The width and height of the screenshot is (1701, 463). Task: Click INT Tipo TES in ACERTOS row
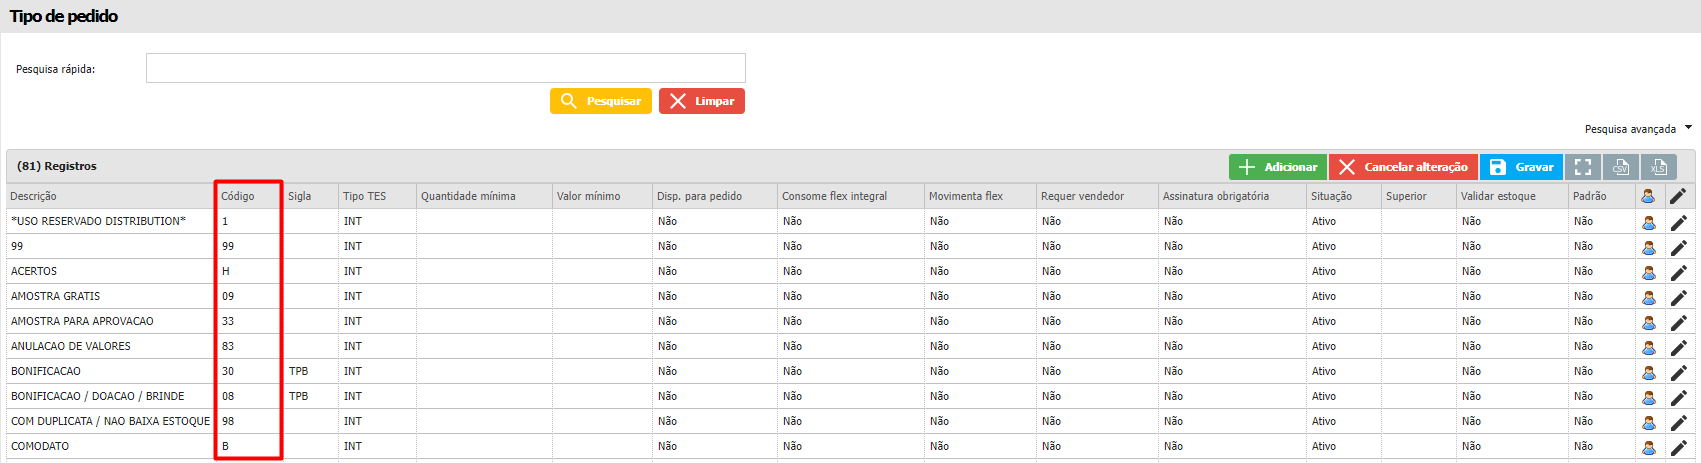353,271
